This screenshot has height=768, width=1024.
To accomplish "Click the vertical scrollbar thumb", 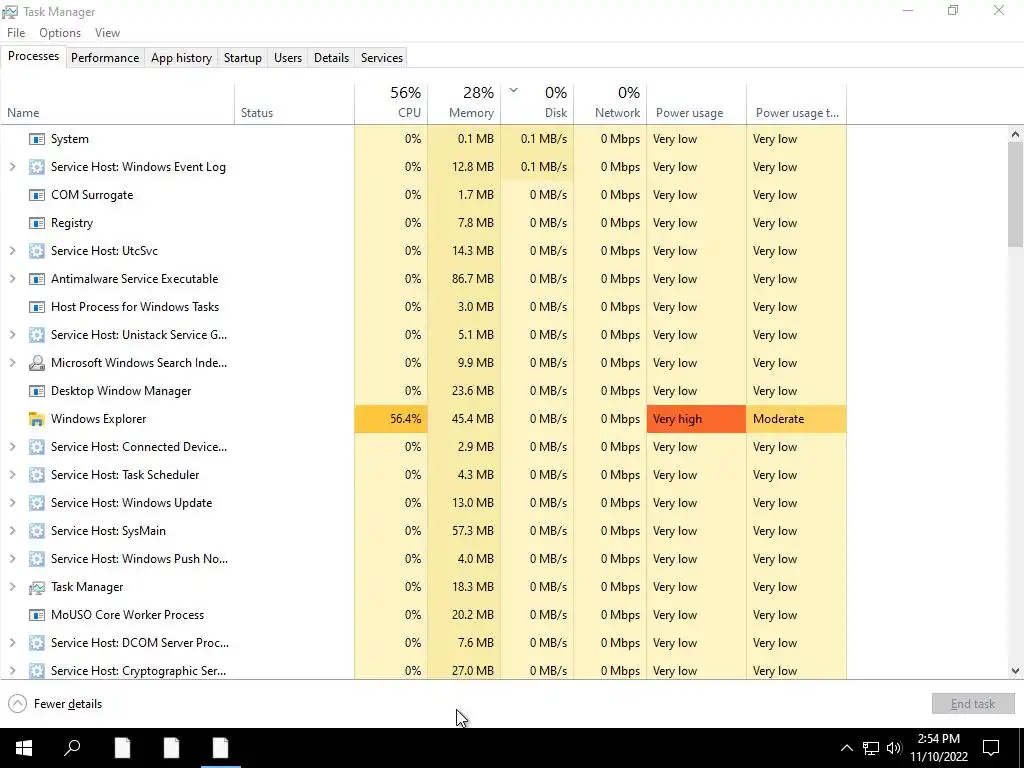I will (1015, 194).
